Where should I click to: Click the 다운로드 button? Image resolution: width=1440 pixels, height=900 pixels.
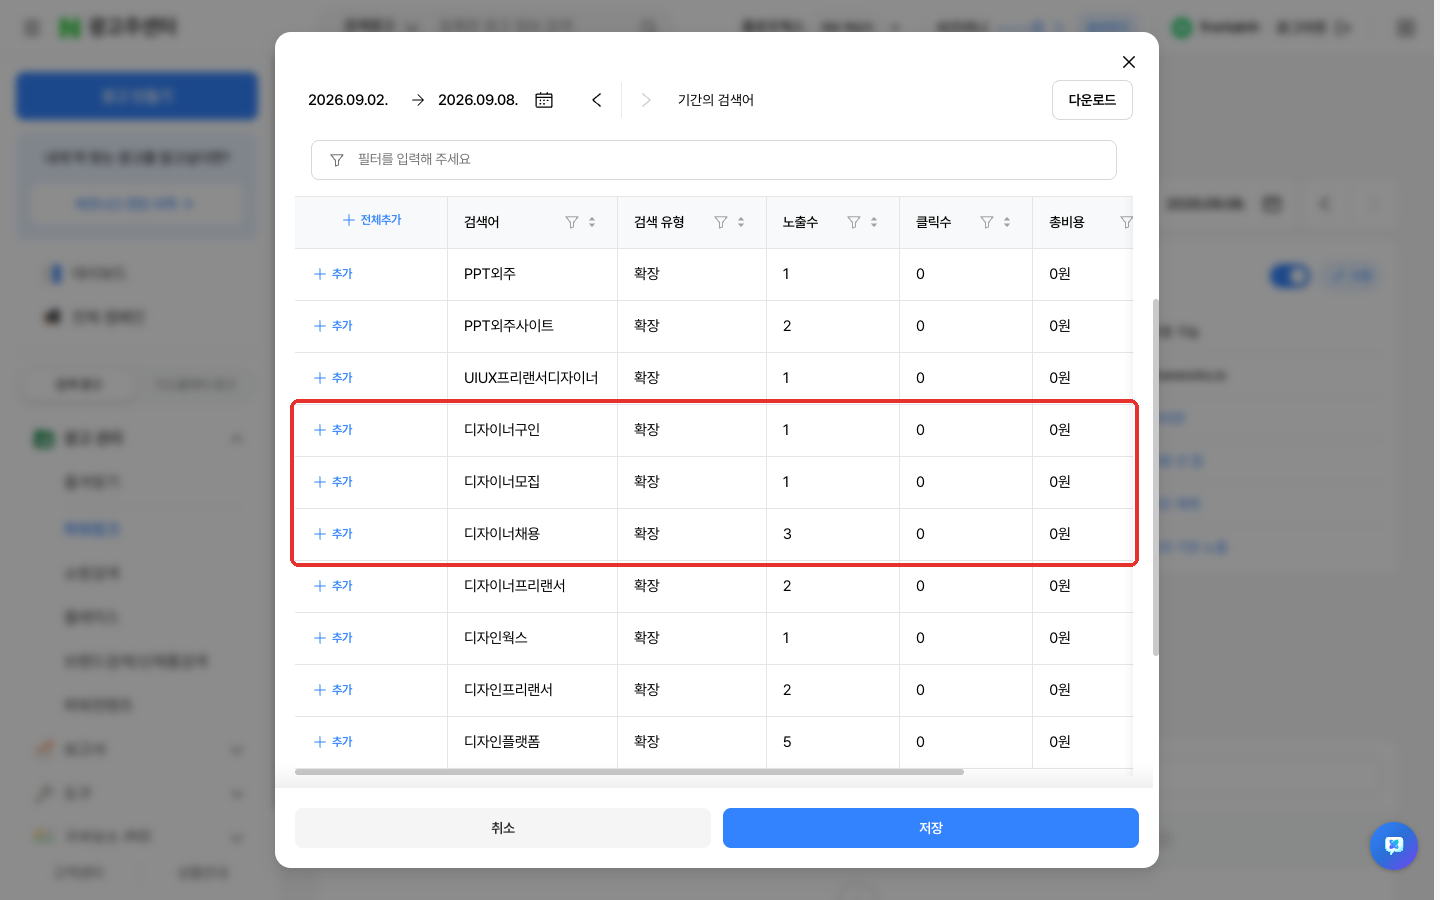click(x=1092, y=100)
